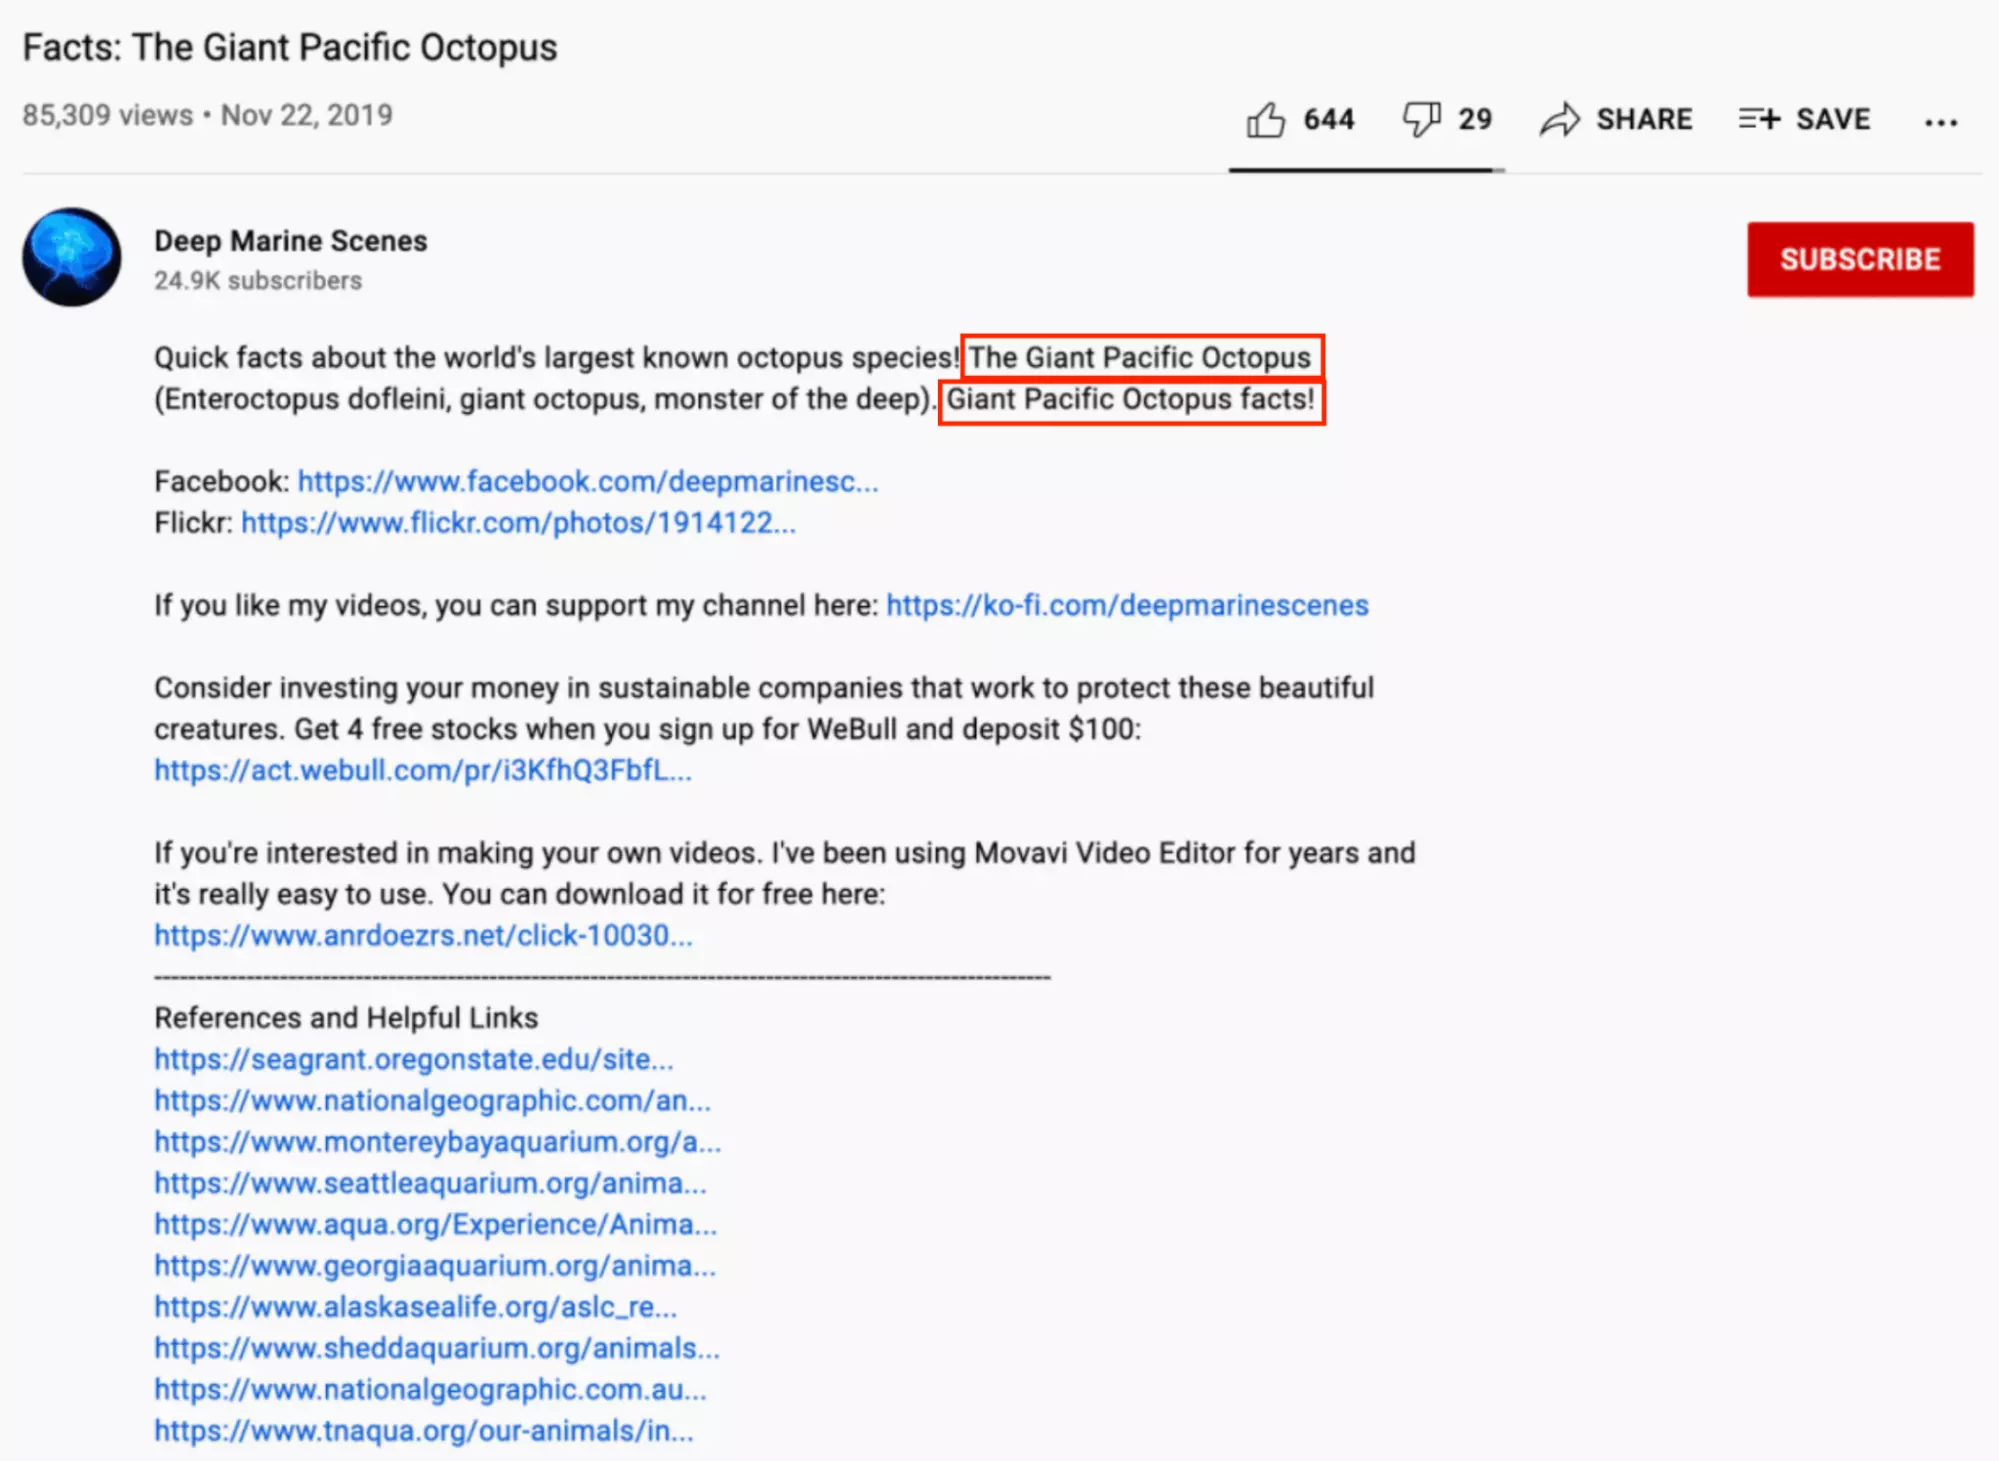The image size is (1999, 1462).
Task: Open the three-dot more actions menu
Action: tap(1940, 122)
